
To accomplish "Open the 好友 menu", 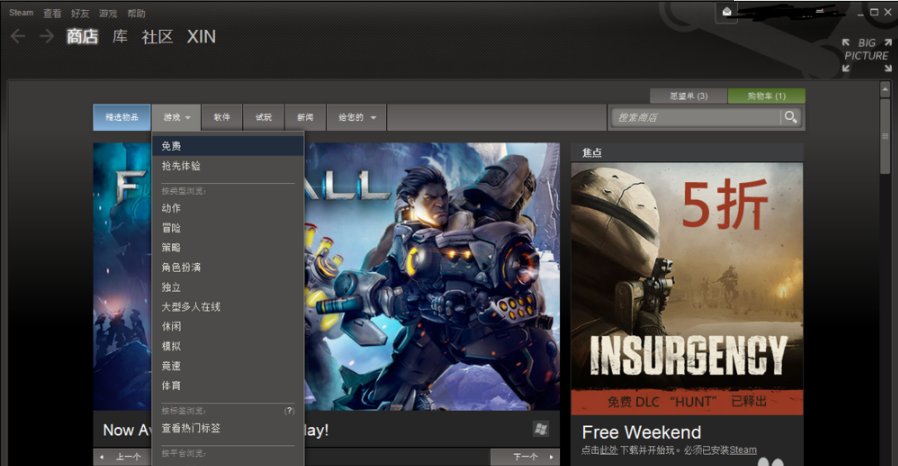I will [x=80, y=13].
